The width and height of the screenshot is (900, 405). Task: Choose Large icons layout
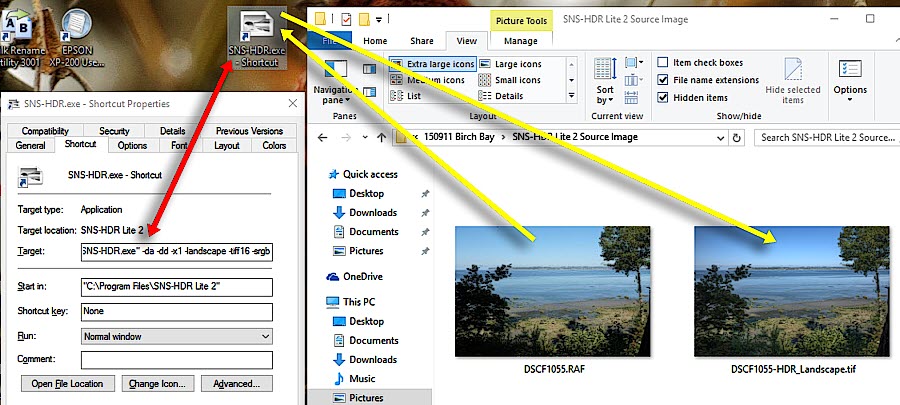click(510, 64)
